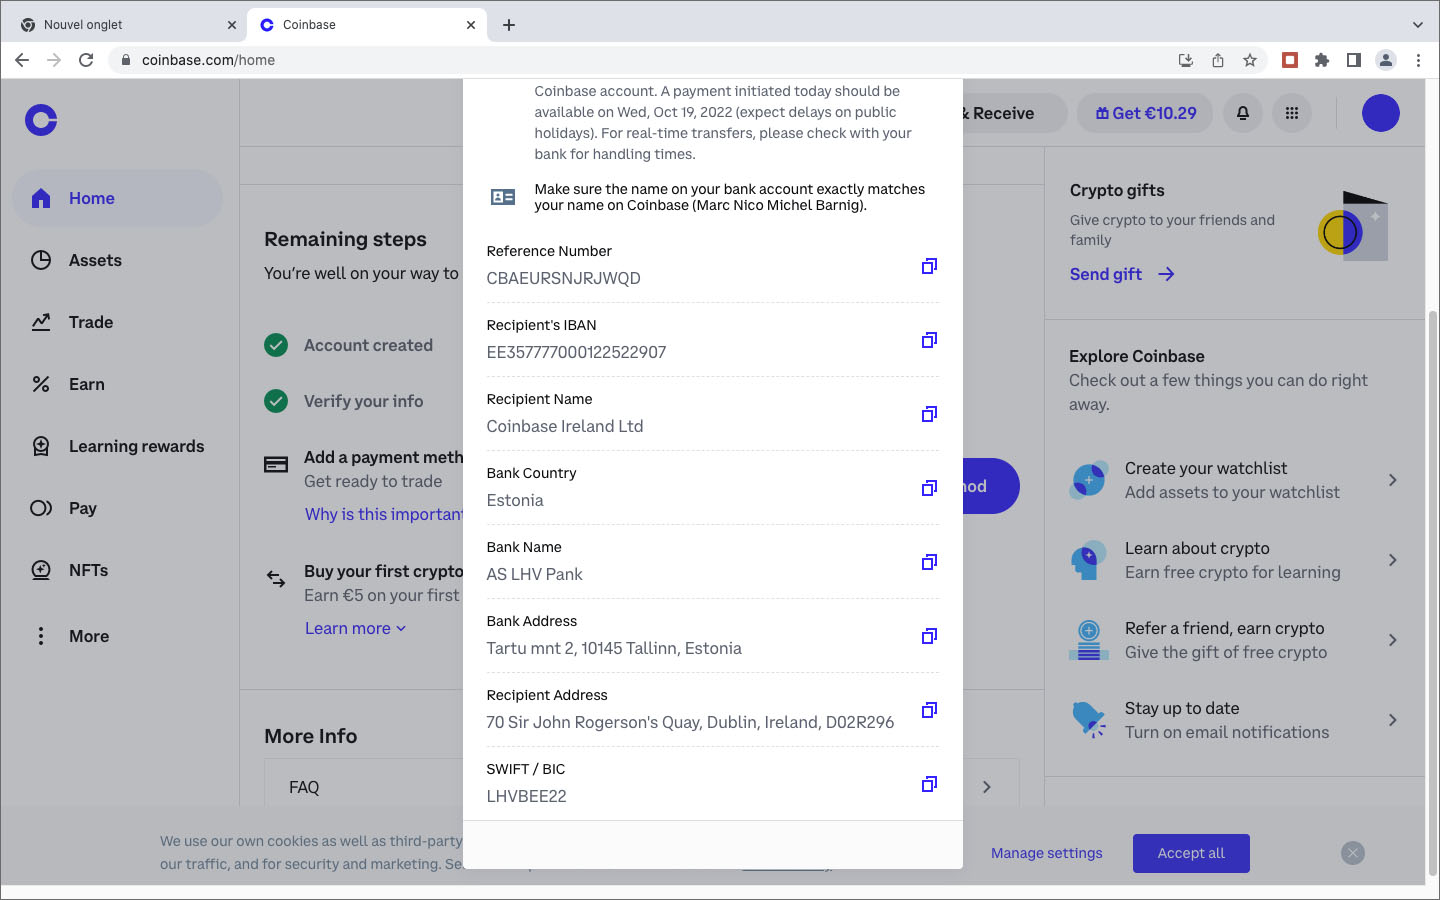Copy the SWIFT / BIC code
Screen dimensions: 1440x900
point(929,784)
